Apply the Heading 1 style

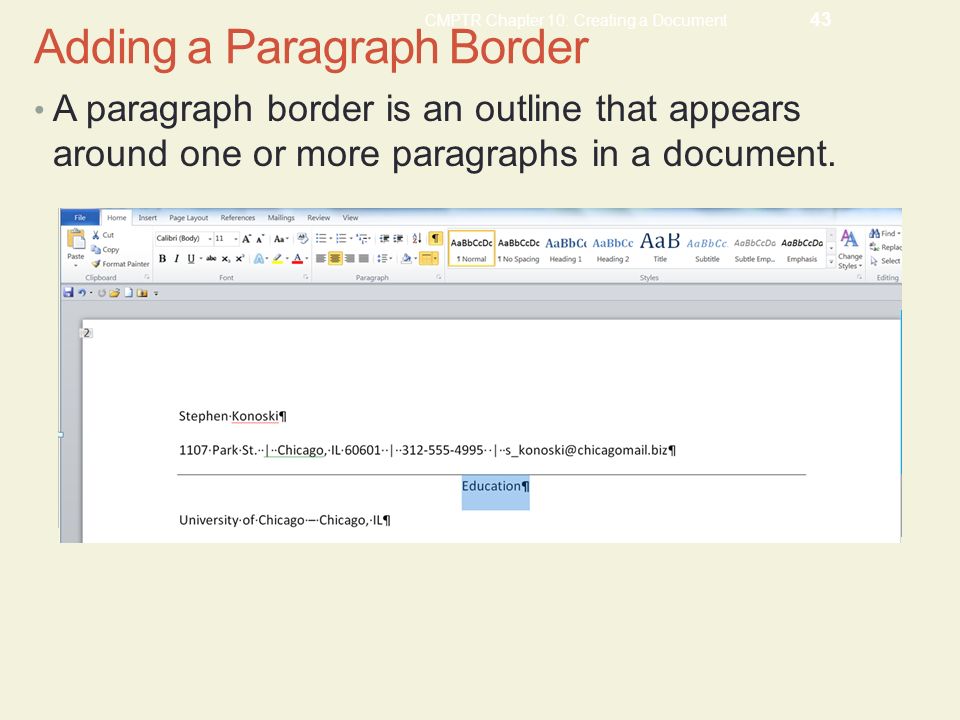(x=566, y=249)
